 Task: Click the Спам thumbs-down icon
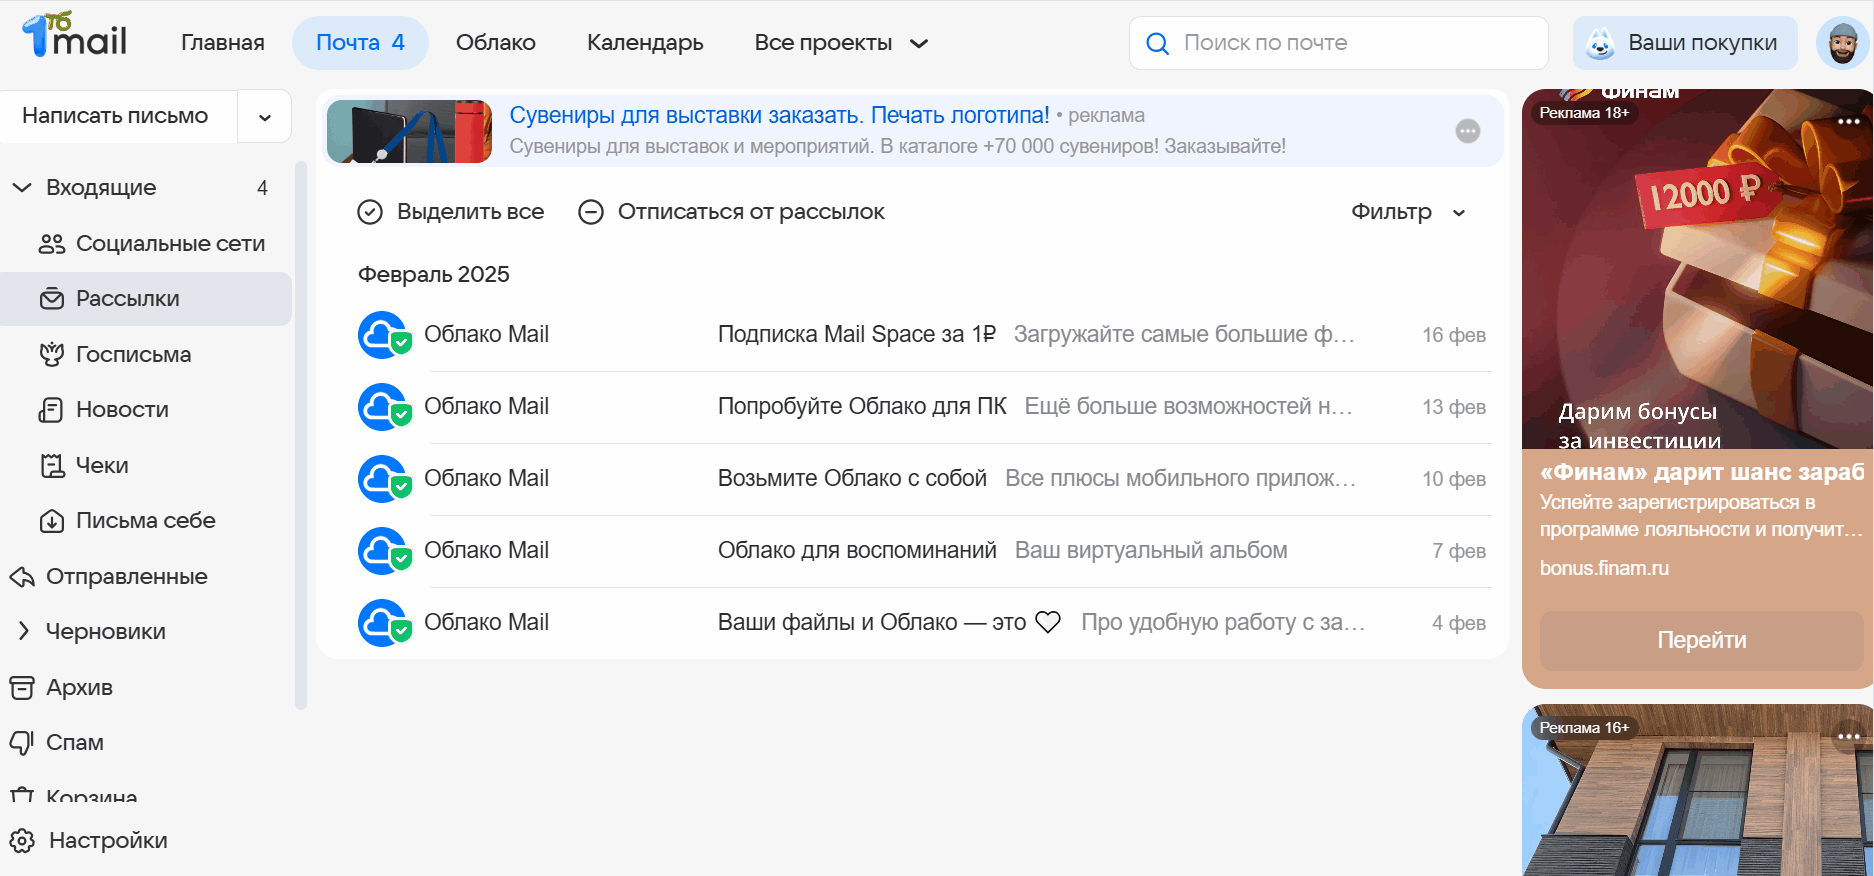point(22,743)
